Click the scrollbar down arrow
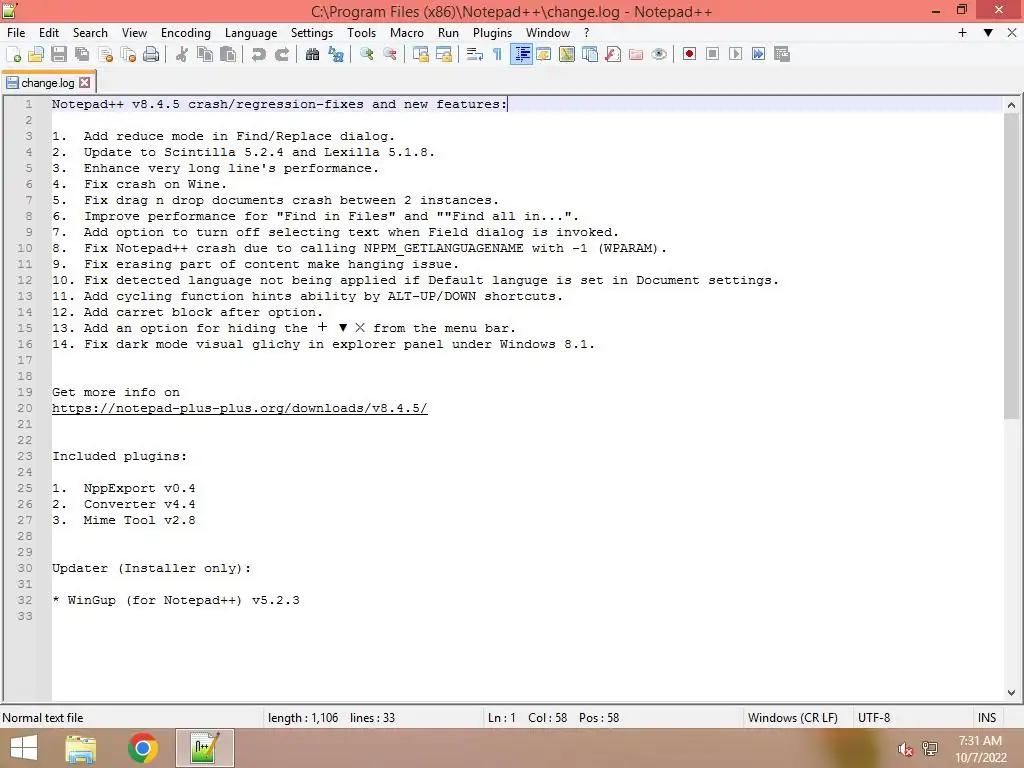The width and height of the screenshot is (1024, 768). [x=1011, y=692]
